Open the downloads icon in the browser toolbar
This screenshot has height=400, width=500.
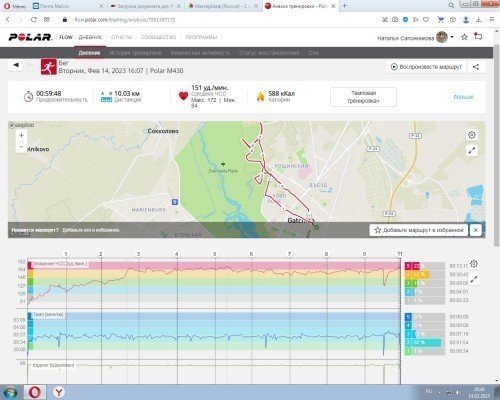479,20
